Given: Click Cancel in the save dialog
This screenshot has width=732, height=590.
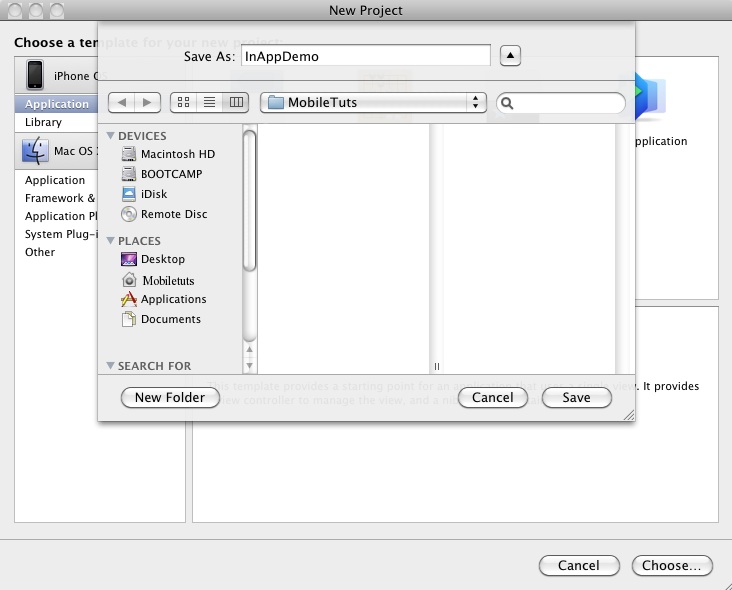Looking at the screenshot, I should [493, 398].
